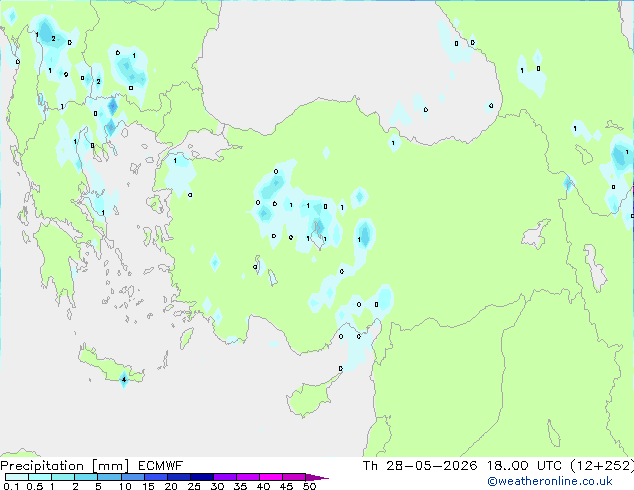Click the 5–10 mm legend color swatch
Viewport: 634px width, 490px height.
click(110, 477)
